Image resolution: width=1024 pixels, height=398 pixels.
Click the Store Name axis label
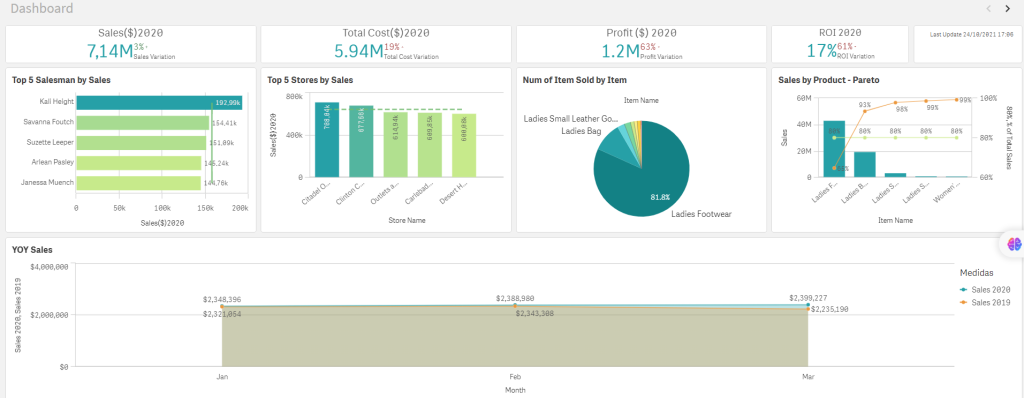click(x=407, y=221)
